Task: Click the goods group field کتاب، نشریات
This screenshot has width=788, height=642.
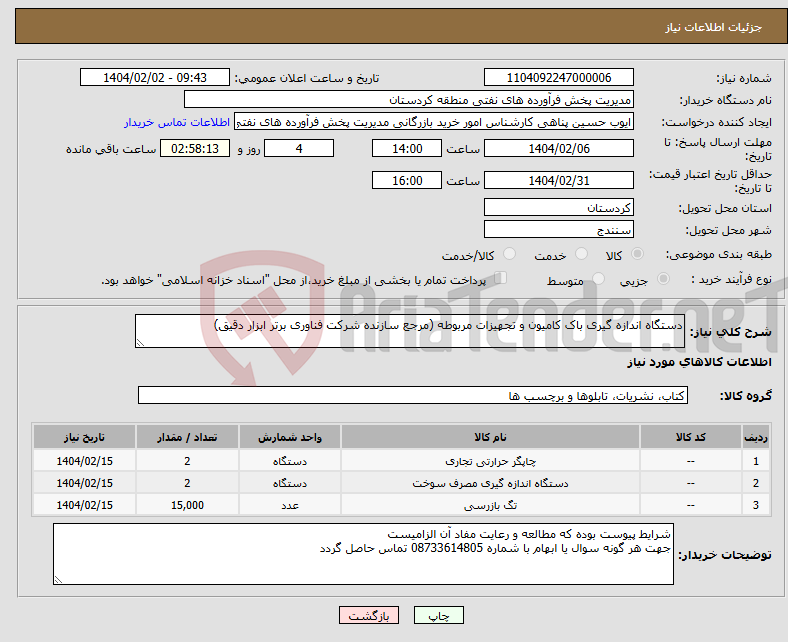Action: tap(413, 395)
